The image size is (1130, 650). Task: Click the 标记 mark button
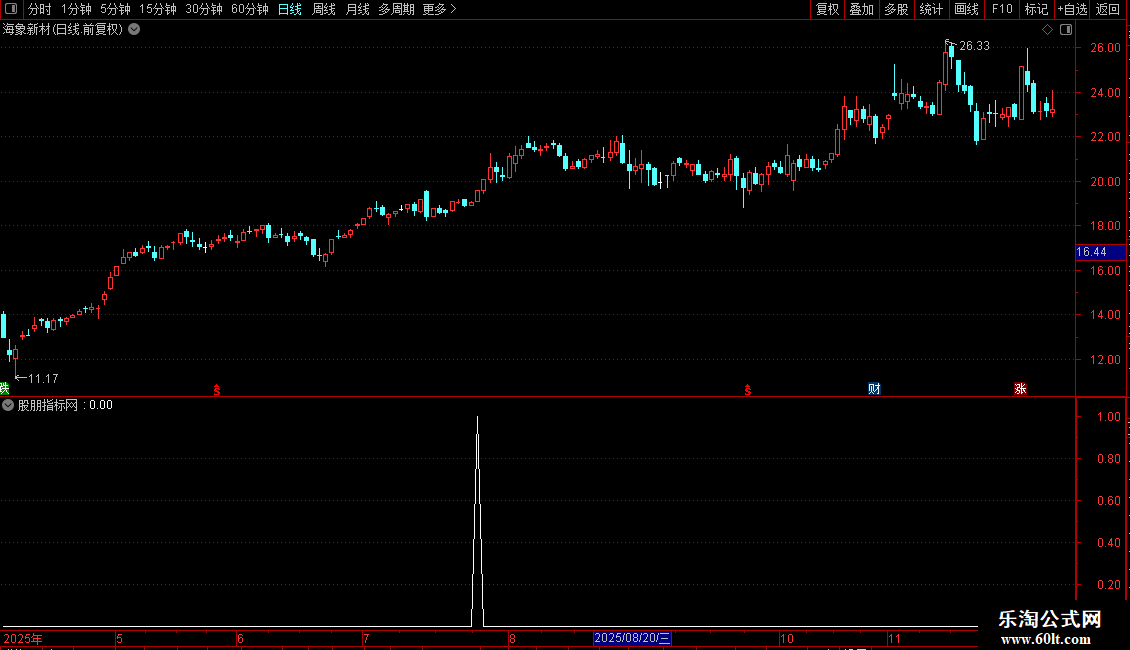1036,9
